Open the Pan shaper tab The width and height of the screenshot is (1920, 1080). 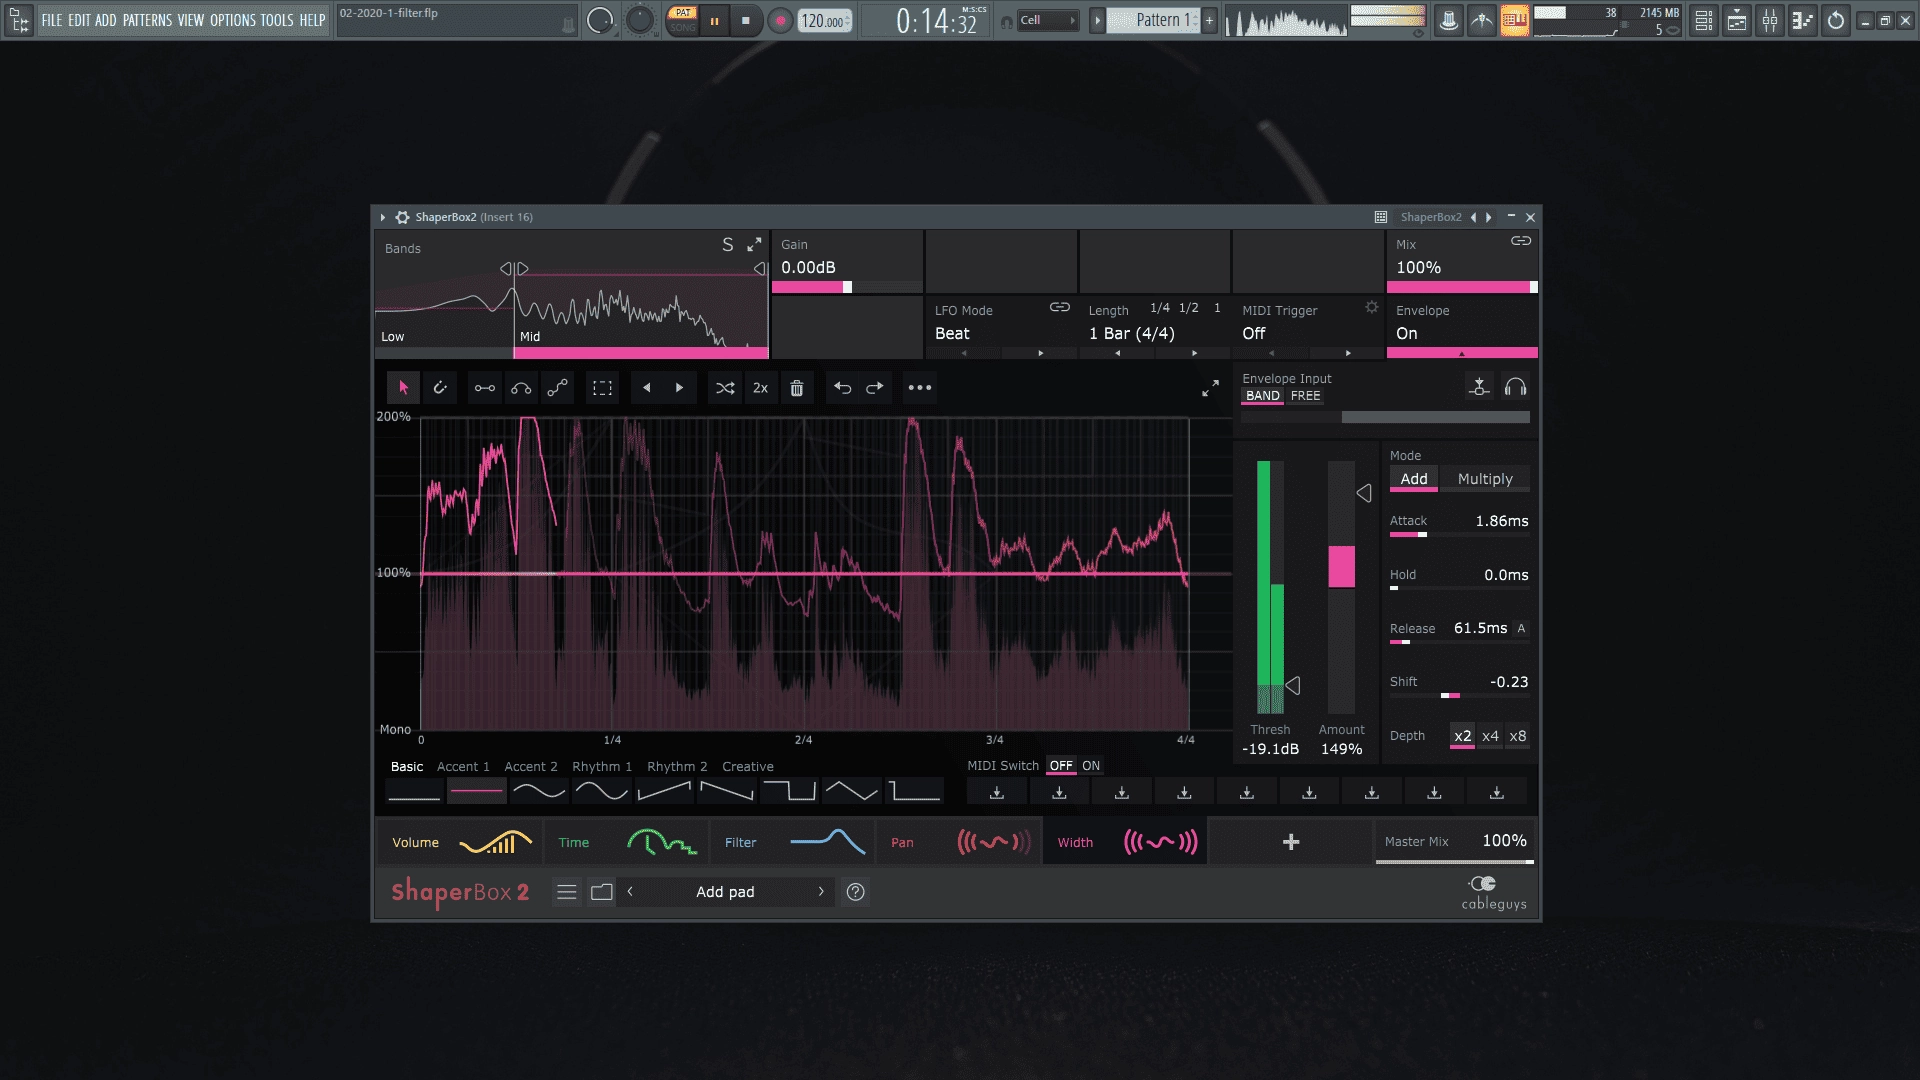958,842
